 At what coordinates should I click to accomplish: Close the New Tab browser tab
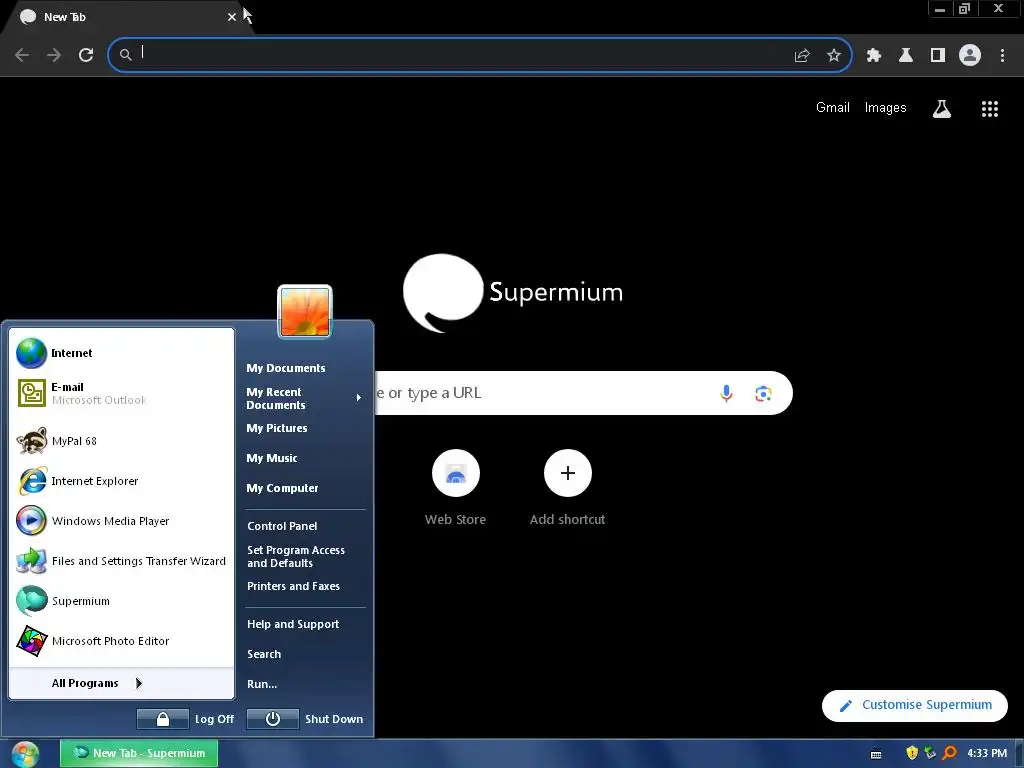tap(232, 17)
